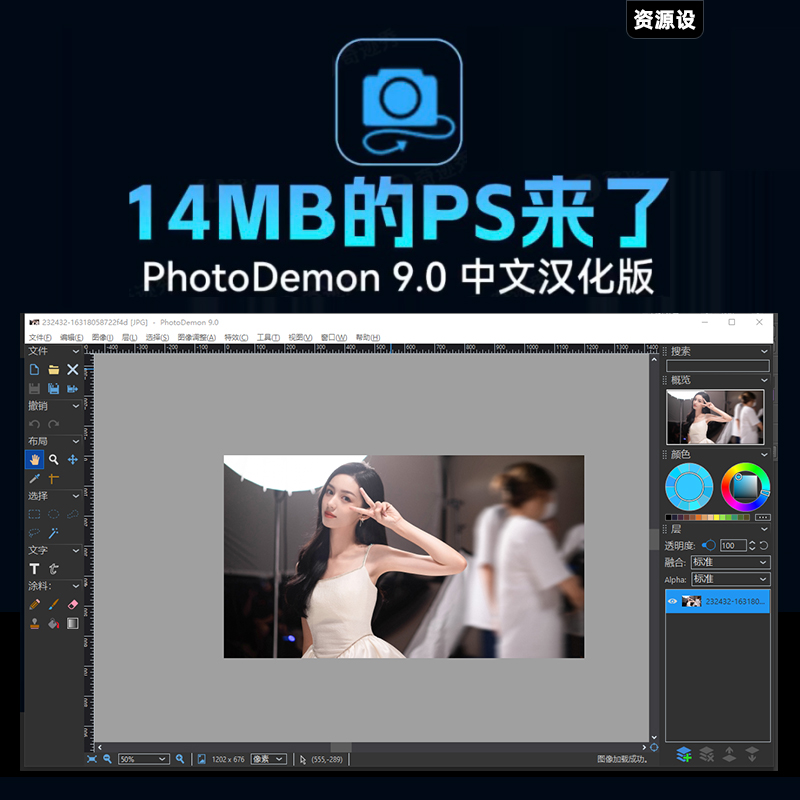Image resolution: width=800 pixels, height=800 pixels.
Task: Click the Save As / export icon
Action: click(x=73, y=389)
